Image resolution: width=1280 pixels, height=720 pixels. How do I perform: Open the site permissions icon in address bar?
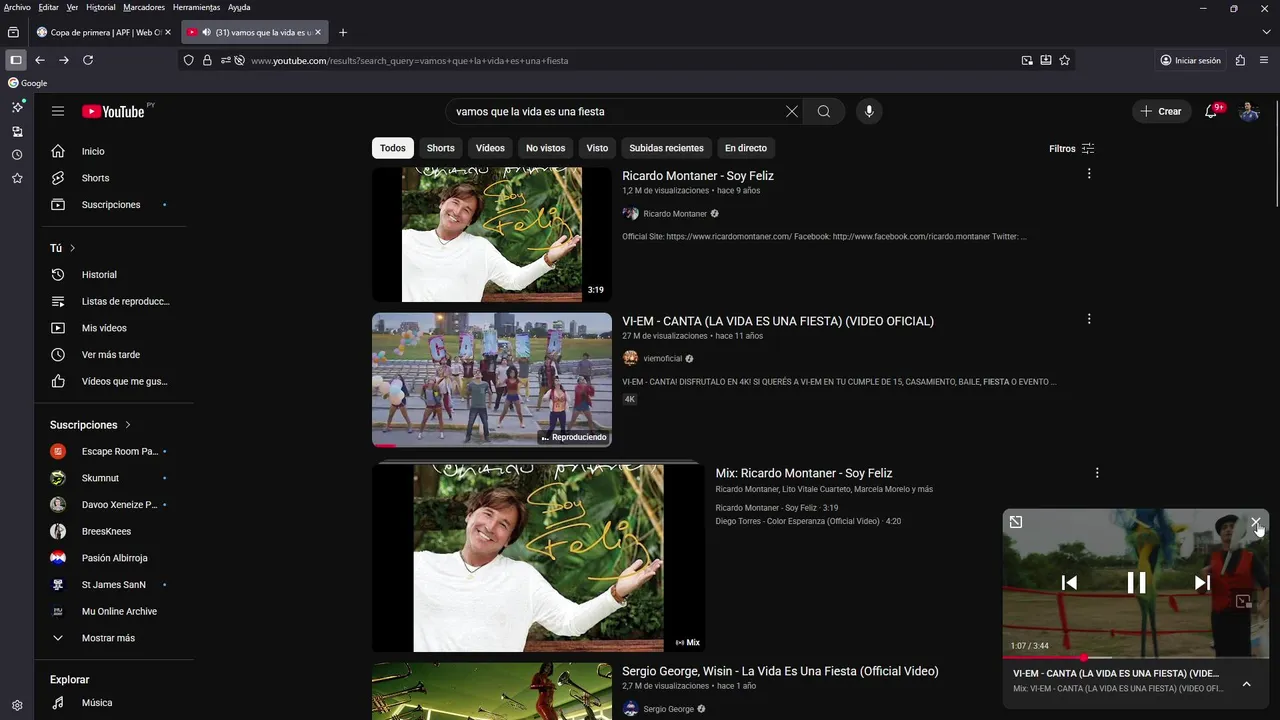226,60
